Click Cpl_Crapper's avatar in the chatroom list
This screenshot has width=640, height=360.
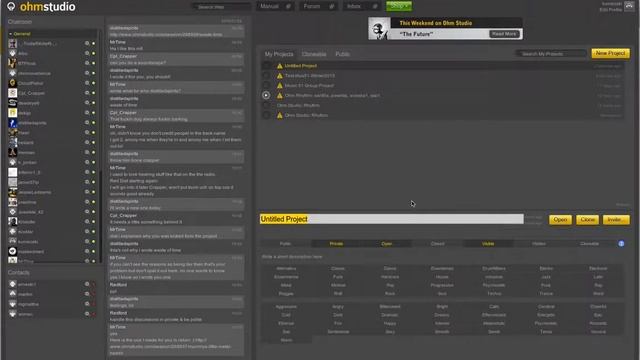[13, 93]
